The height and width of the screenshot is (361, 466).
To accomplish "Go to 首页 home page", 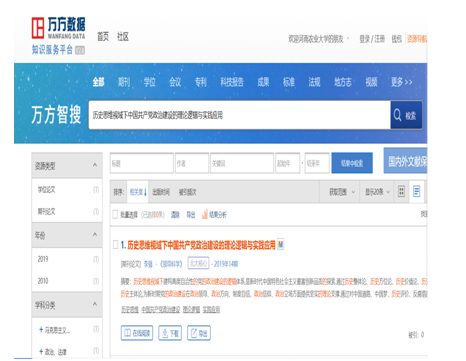I will (103, 36).
